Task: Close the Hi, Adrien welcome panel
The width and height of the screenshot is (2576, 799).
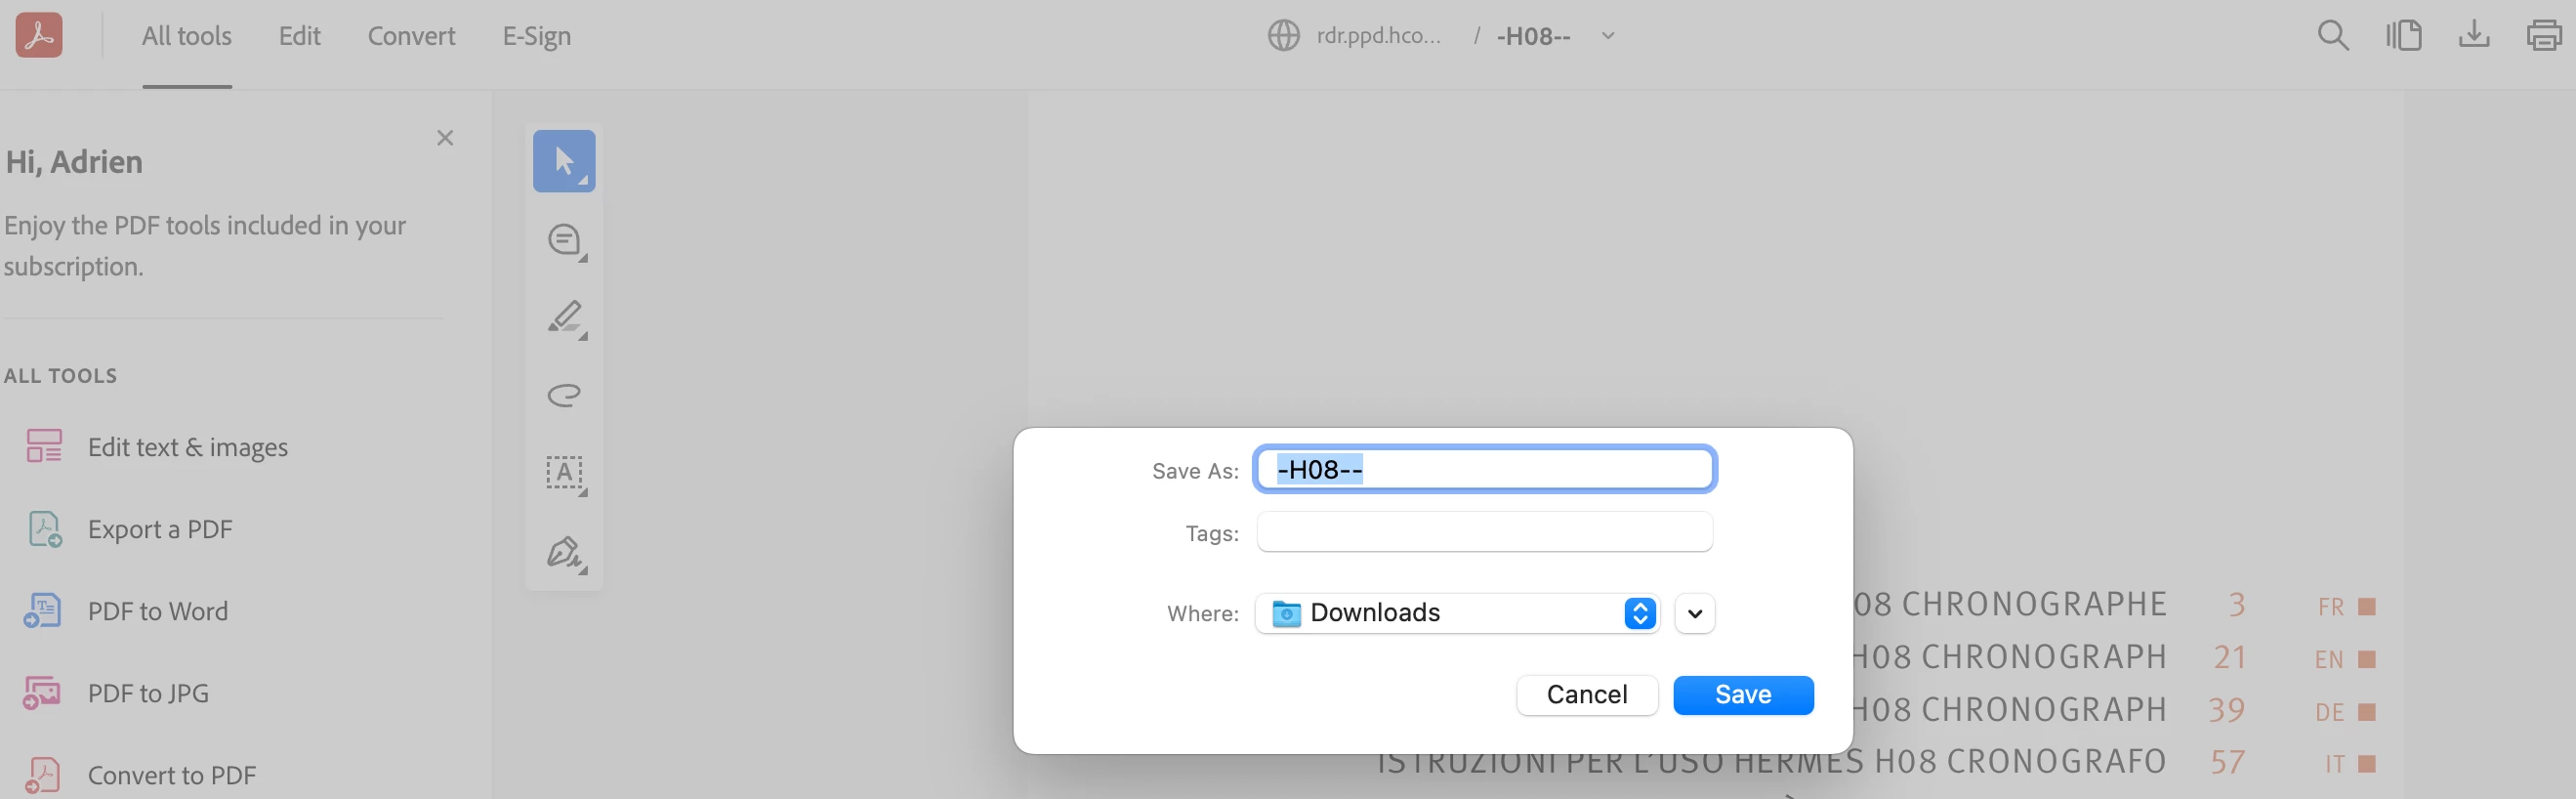Action: [445, 138]
